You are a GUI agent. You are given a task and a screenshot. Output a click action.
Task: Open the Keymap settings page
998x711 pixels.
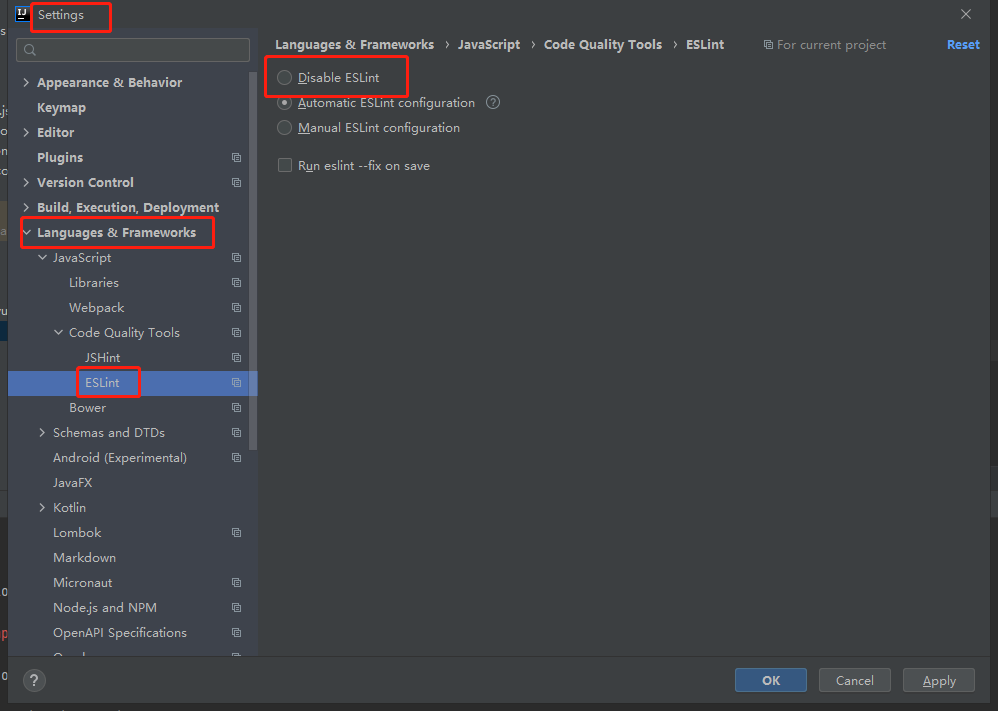(61, 108)
